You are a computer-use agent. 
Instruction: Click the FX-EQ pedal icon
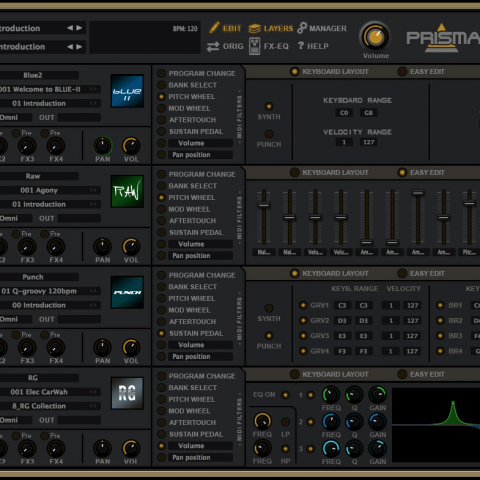click(255, 46)
